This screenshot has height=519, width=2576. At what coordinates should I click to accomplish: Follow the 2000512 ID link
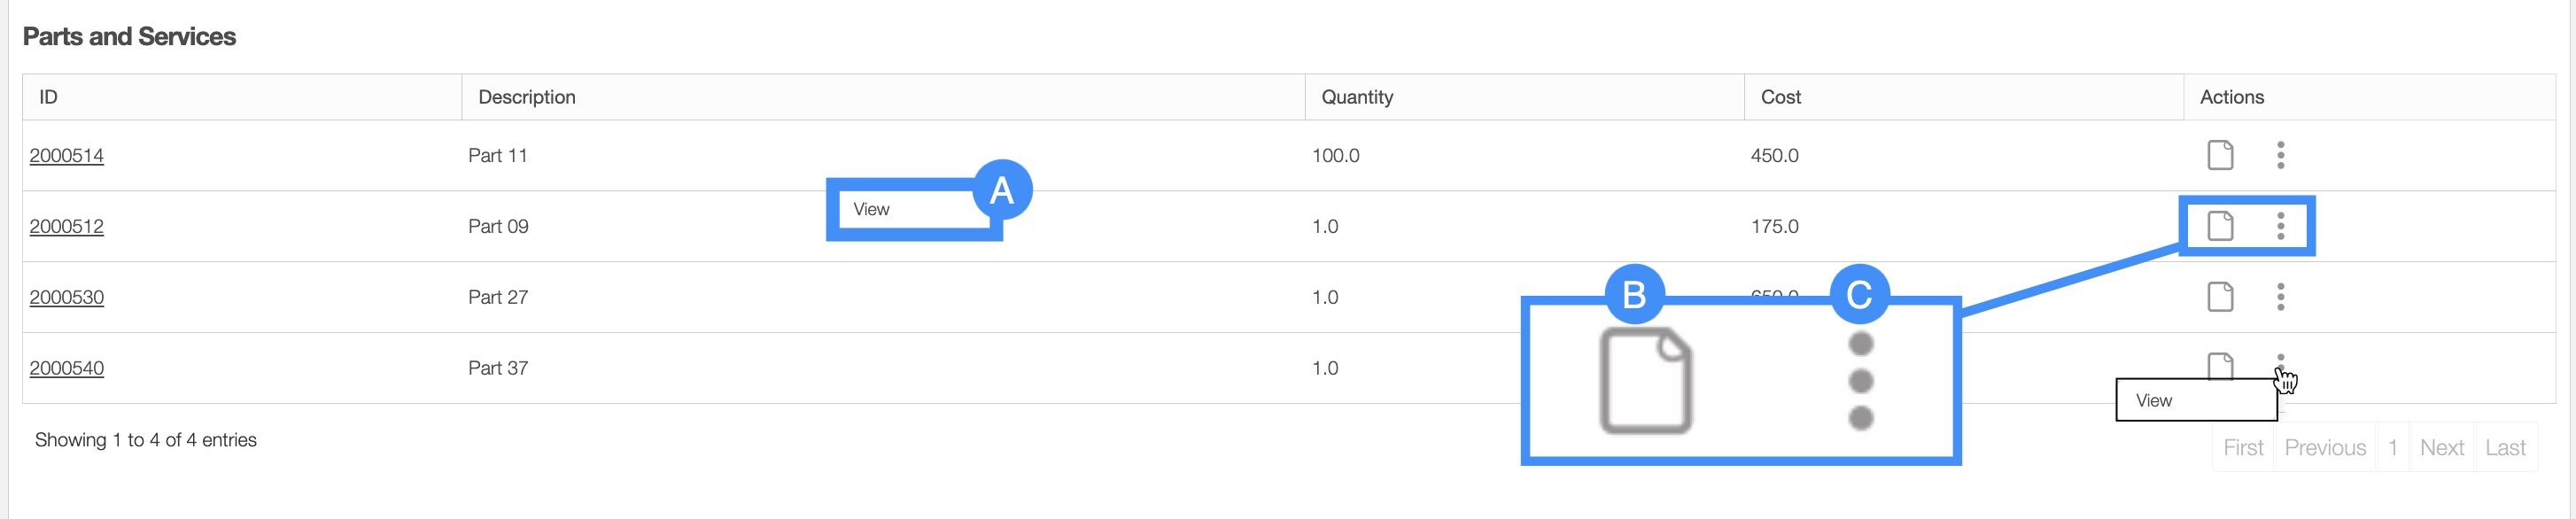(x=67, y=227)
